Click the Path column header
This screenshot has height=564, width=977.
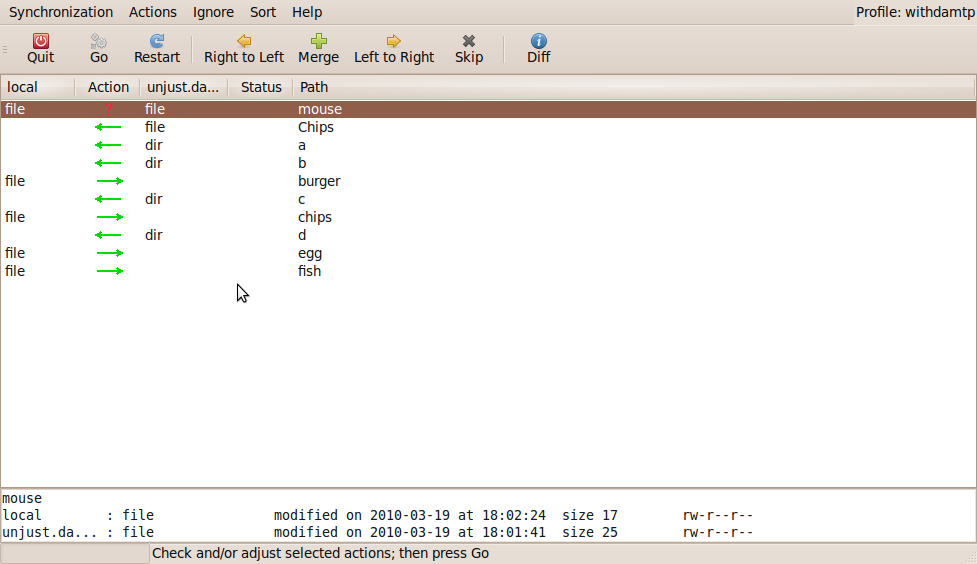coord(314,87)
